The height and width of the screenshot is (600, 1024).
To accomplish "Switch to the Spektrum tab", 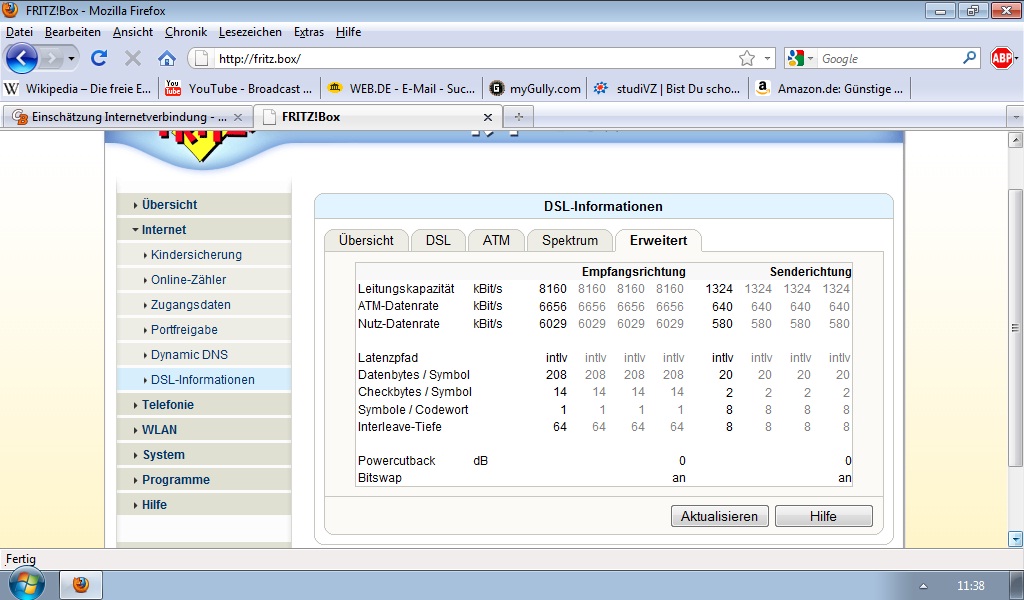I will coord(569,240).
